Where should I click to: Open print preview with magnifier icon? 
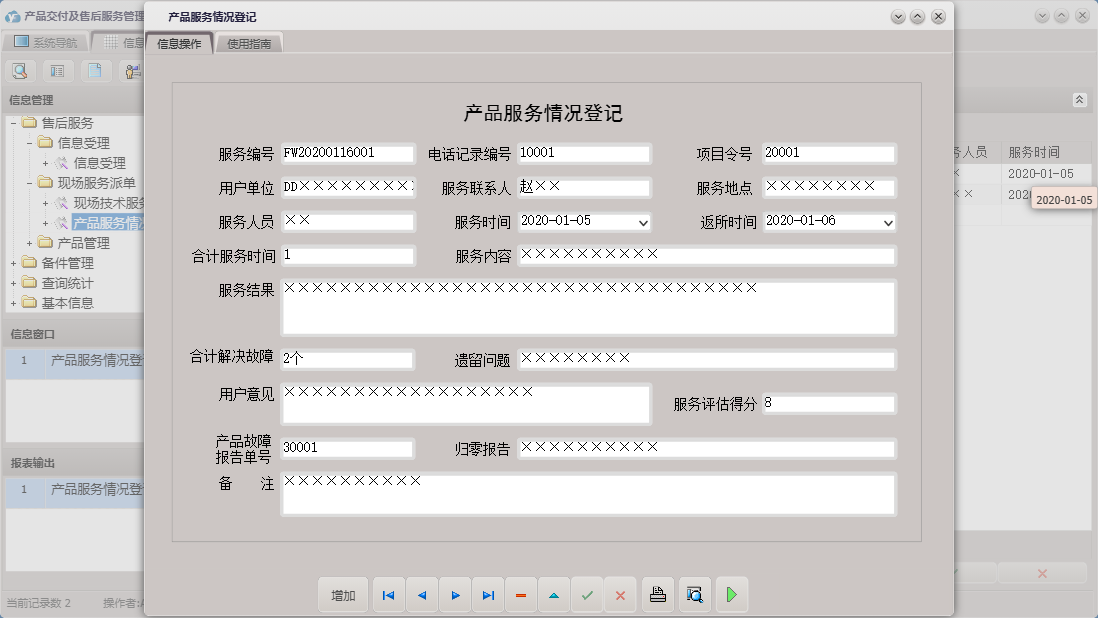pyautogui.click(x=695, y=595)
